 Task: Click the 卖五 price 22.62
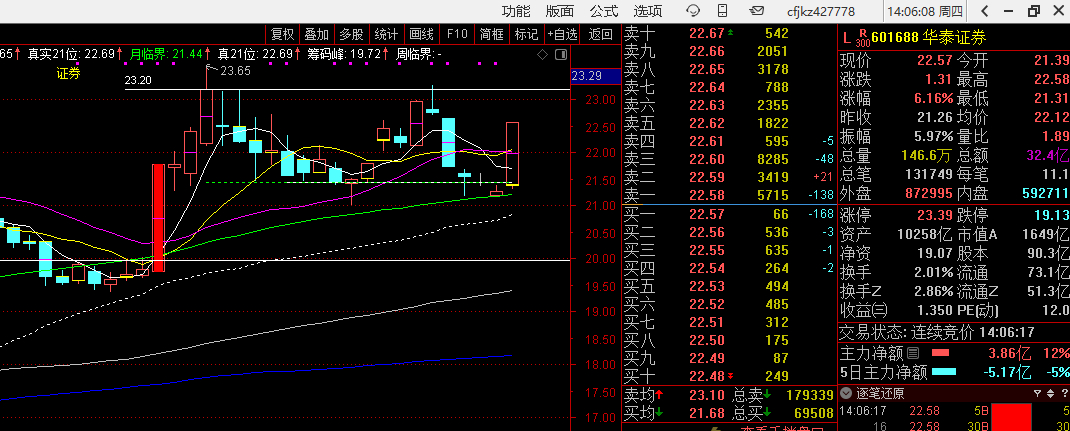[706, 123]
